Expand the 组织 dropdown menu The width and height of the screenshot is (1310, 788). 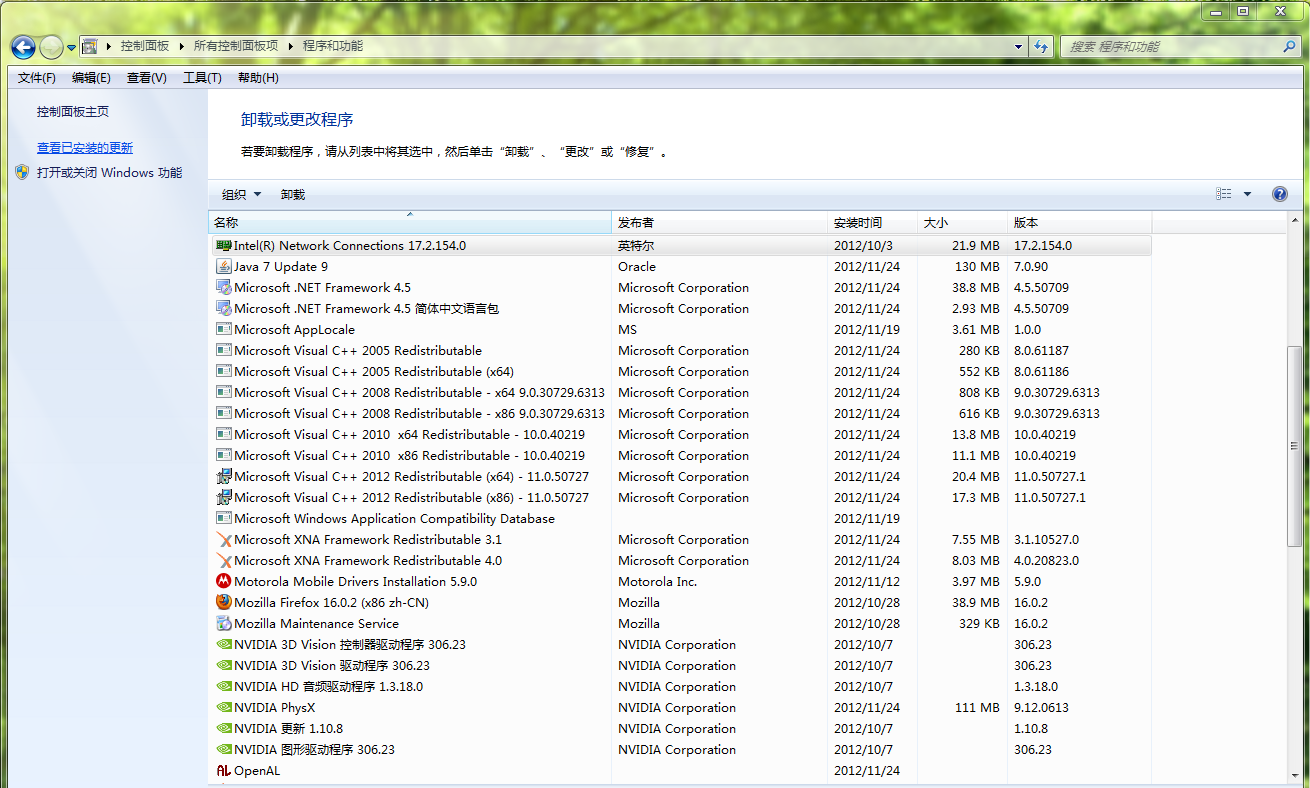tap(241, 195)
